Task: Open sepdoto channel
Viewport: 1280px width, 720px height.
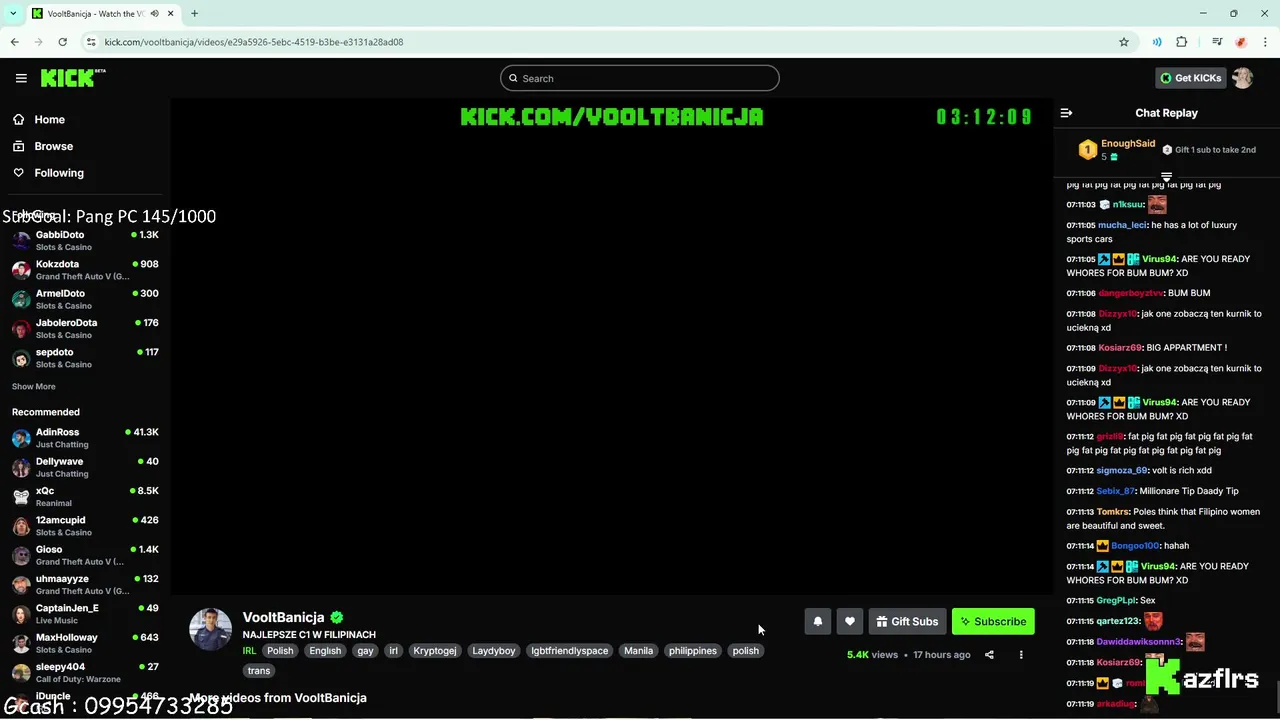Action: [85, 358]
